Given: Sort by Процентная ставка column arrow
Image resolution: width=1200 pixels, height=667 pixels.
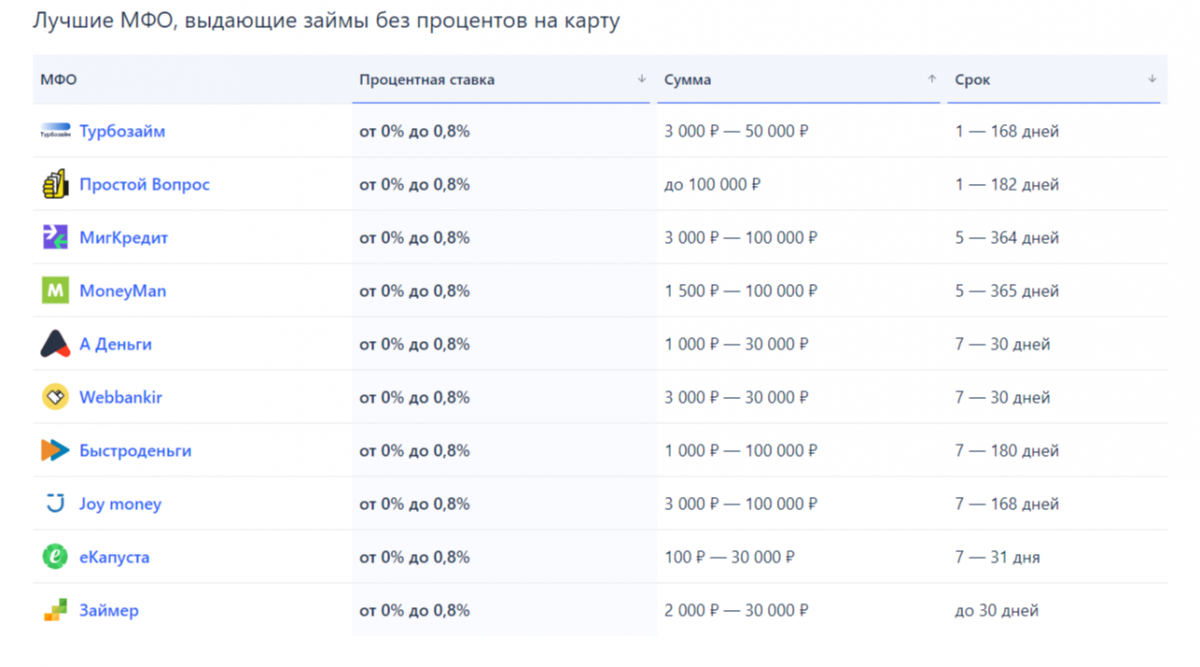Looking at the screenshot, I should click(641, 79).
